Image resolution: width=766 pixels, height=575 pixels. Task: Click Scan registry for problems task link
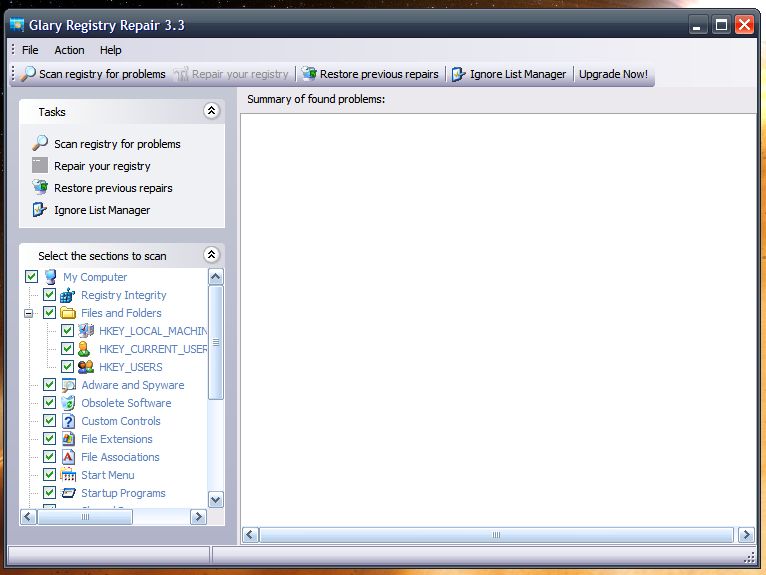(117, 144)
